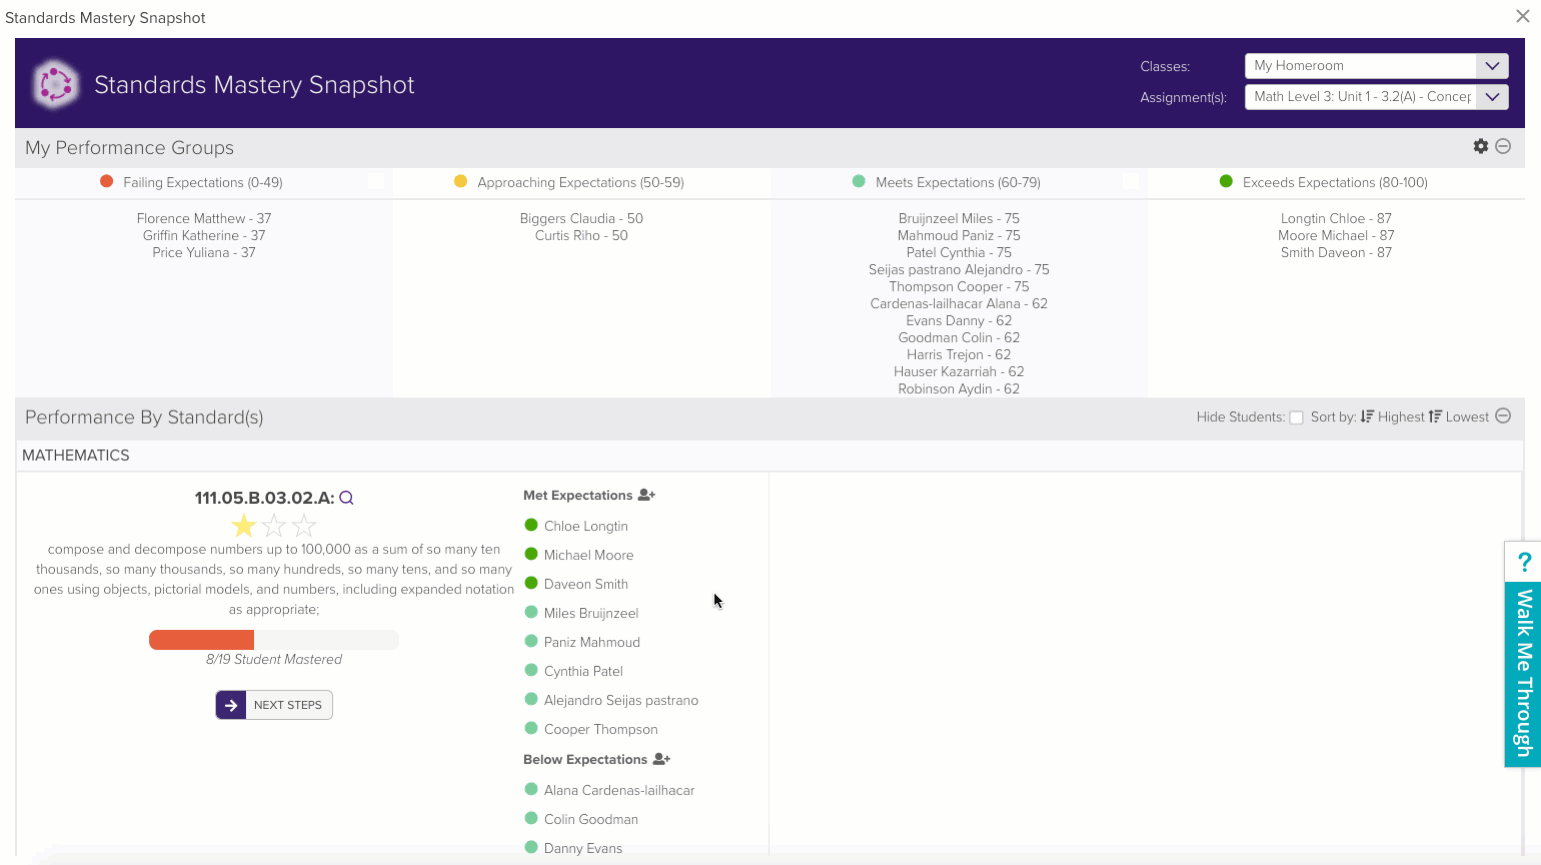Click the magnifier icon beside standard 111.05.B.03.02.A
1541x865 pixels.
click(346, 498)
